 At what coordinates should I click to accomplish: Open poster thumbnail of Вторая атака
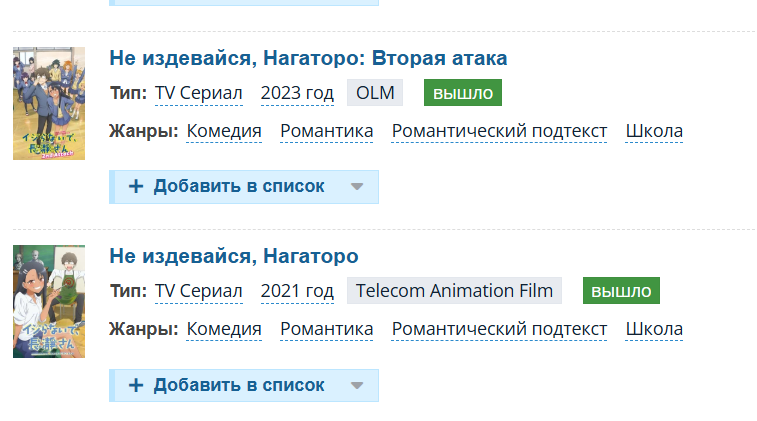click(x=49, y=103)
